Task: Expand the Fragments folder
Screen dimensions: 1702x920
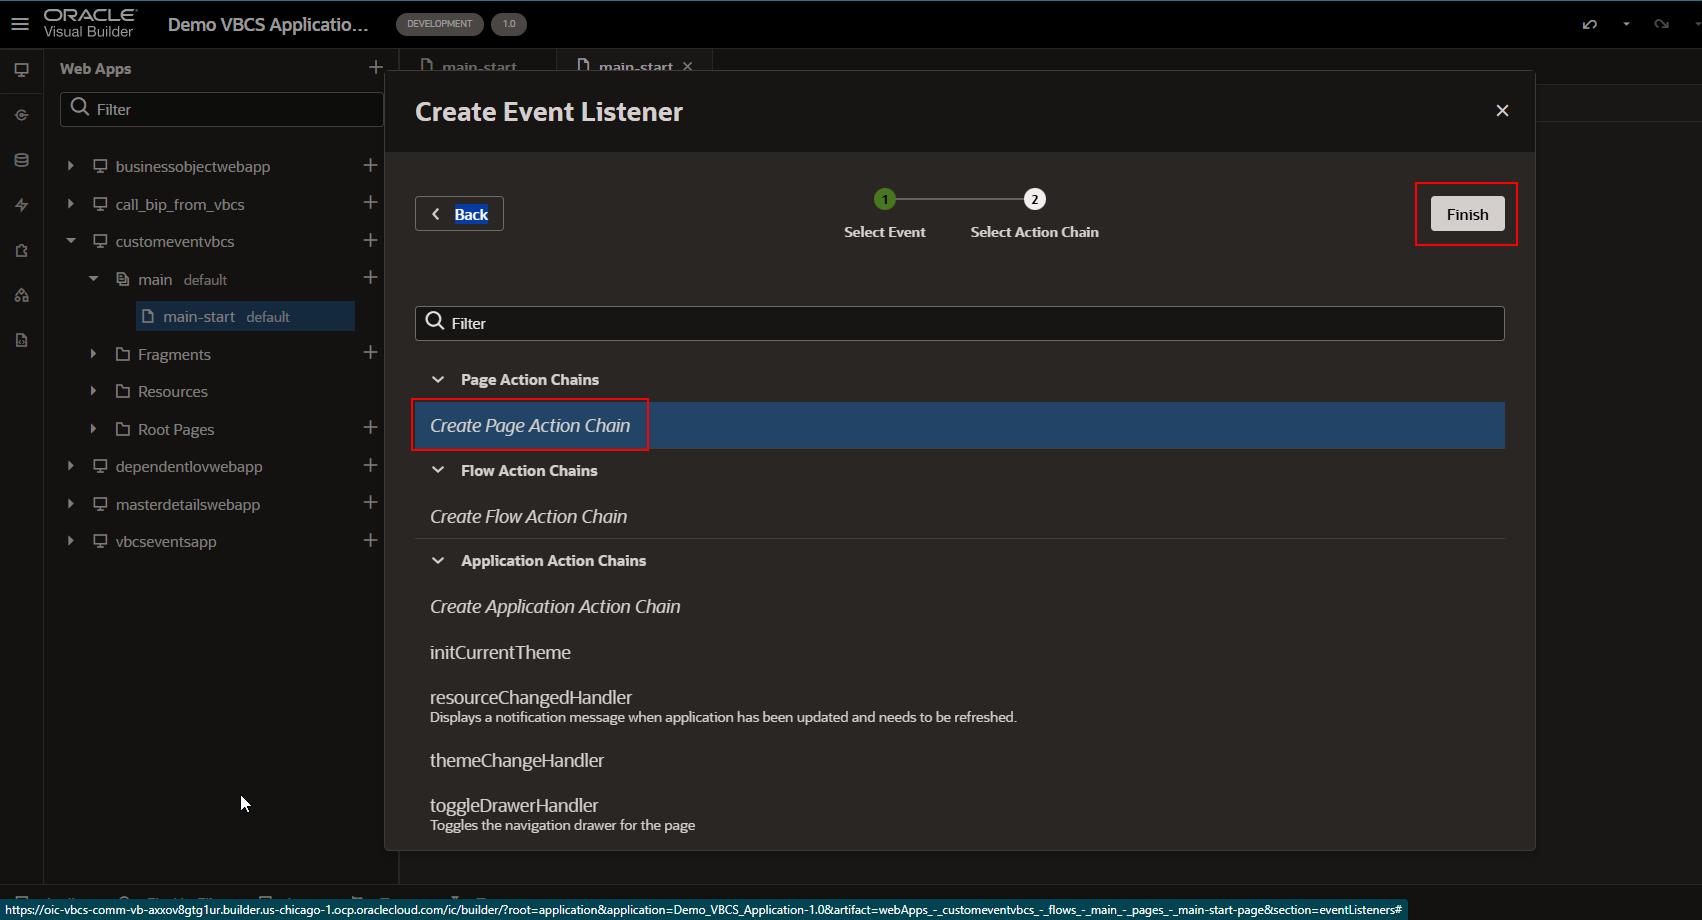Action: (x=93, y=354)
